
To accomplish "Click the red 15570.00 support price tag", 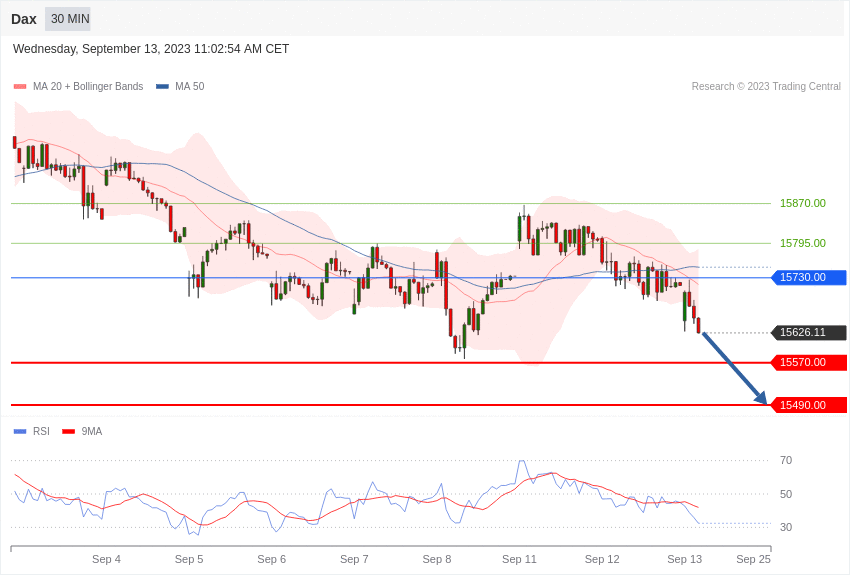I will [809, 362].
